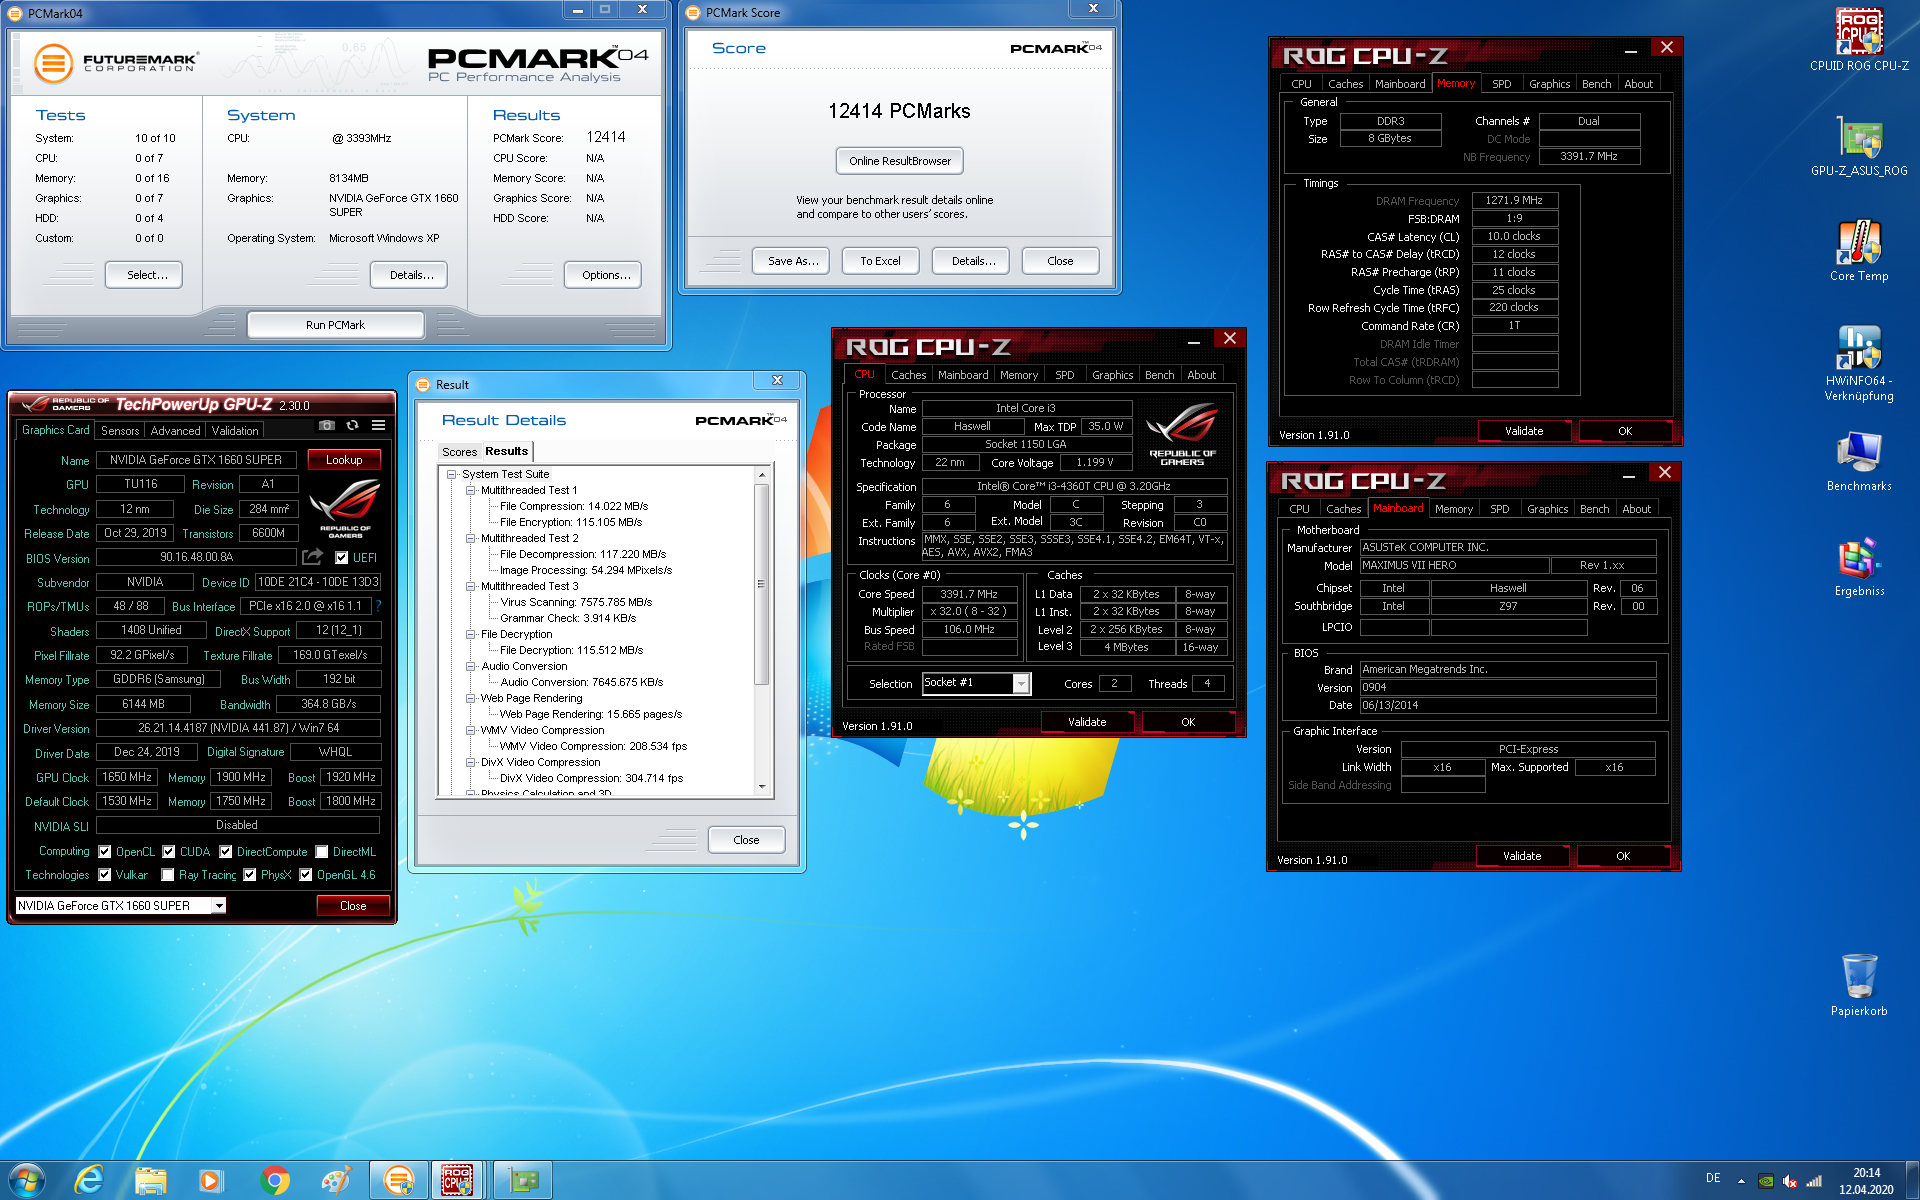Switch to the Sensors tab in GPU-Z
Image resolution: width=1920 pixels, height=1200 pixels.
[x=120, y=431]
